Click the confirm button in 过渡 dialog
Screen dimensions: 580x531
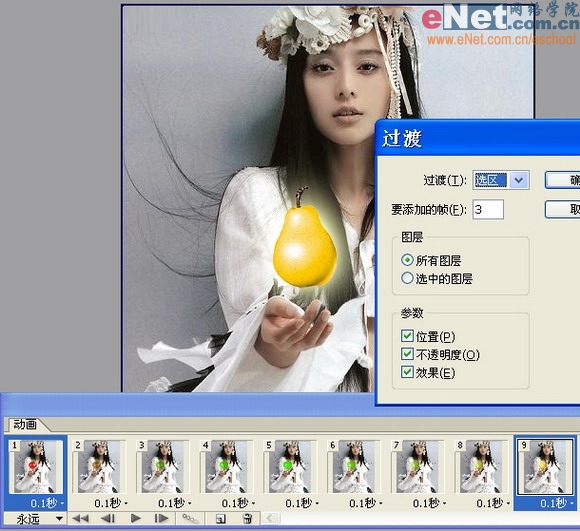563,180
